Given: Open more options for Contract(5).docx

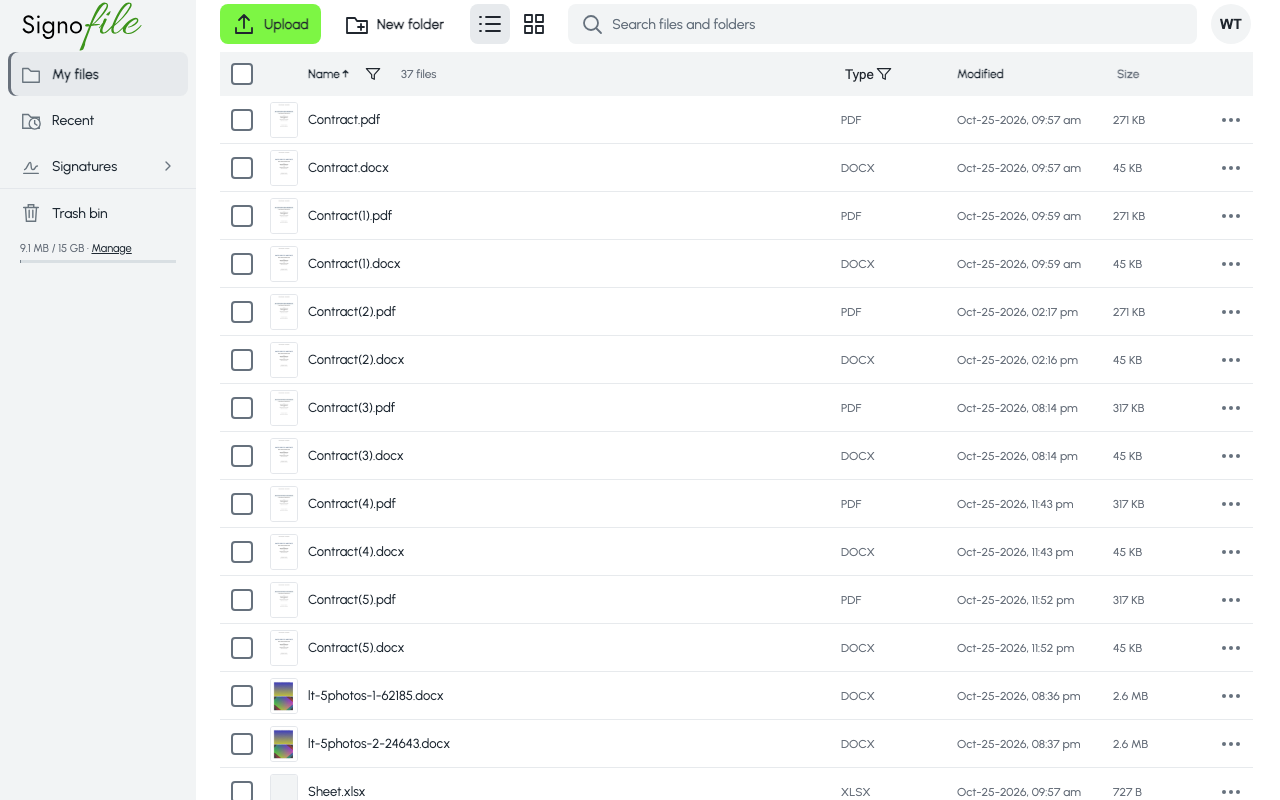Looking at the screenshot, I should pyautogui.click(x=1231, y=648).
